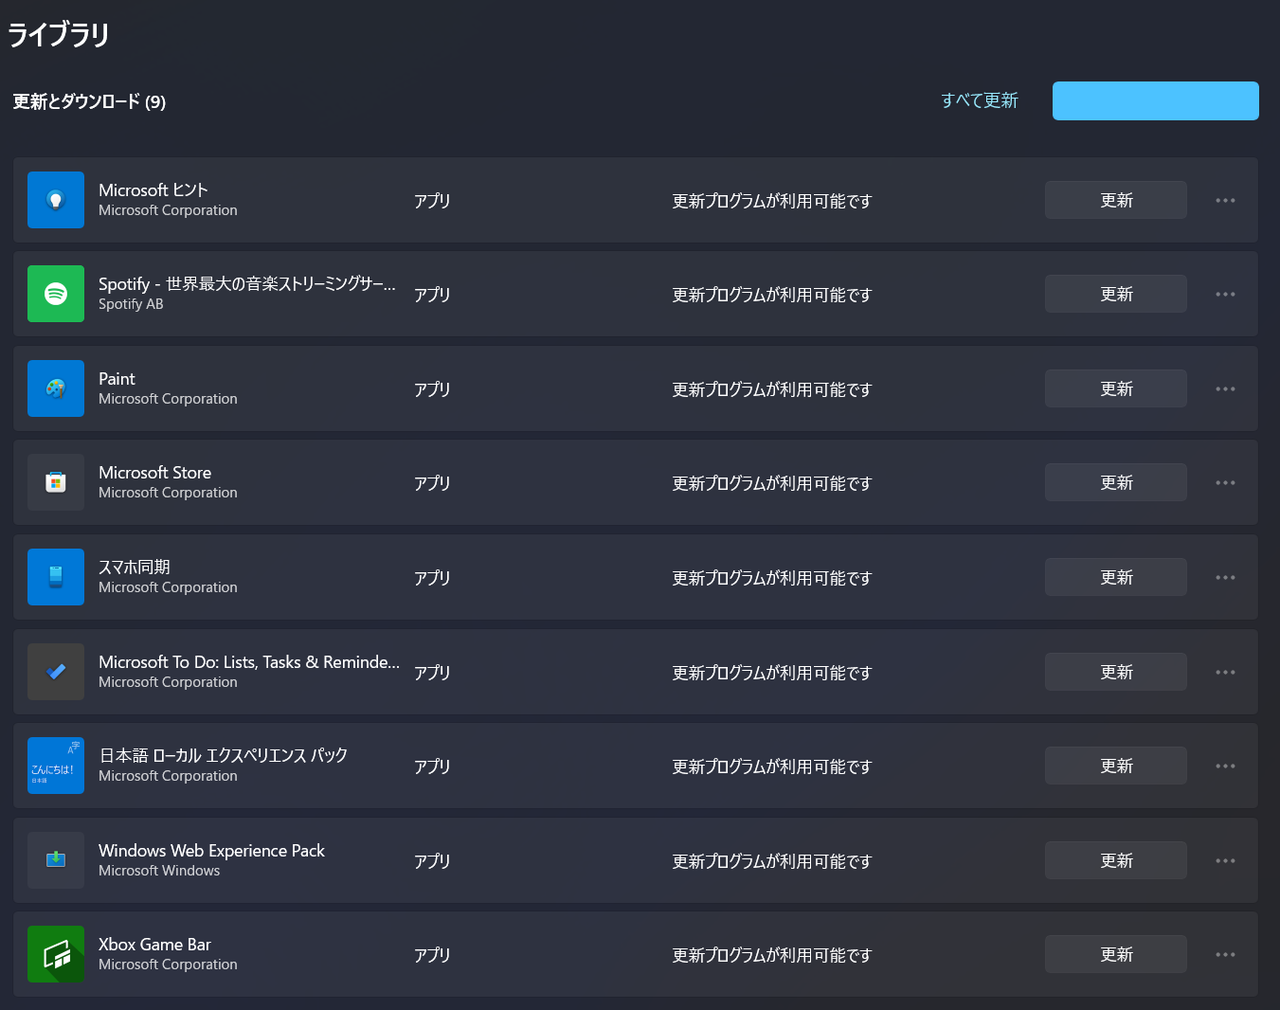The width and height of the screenshot is (1280, 1010).
Task: Click the Microsoft ヒント lightbulb app icon
Action: tap(56, 200)
